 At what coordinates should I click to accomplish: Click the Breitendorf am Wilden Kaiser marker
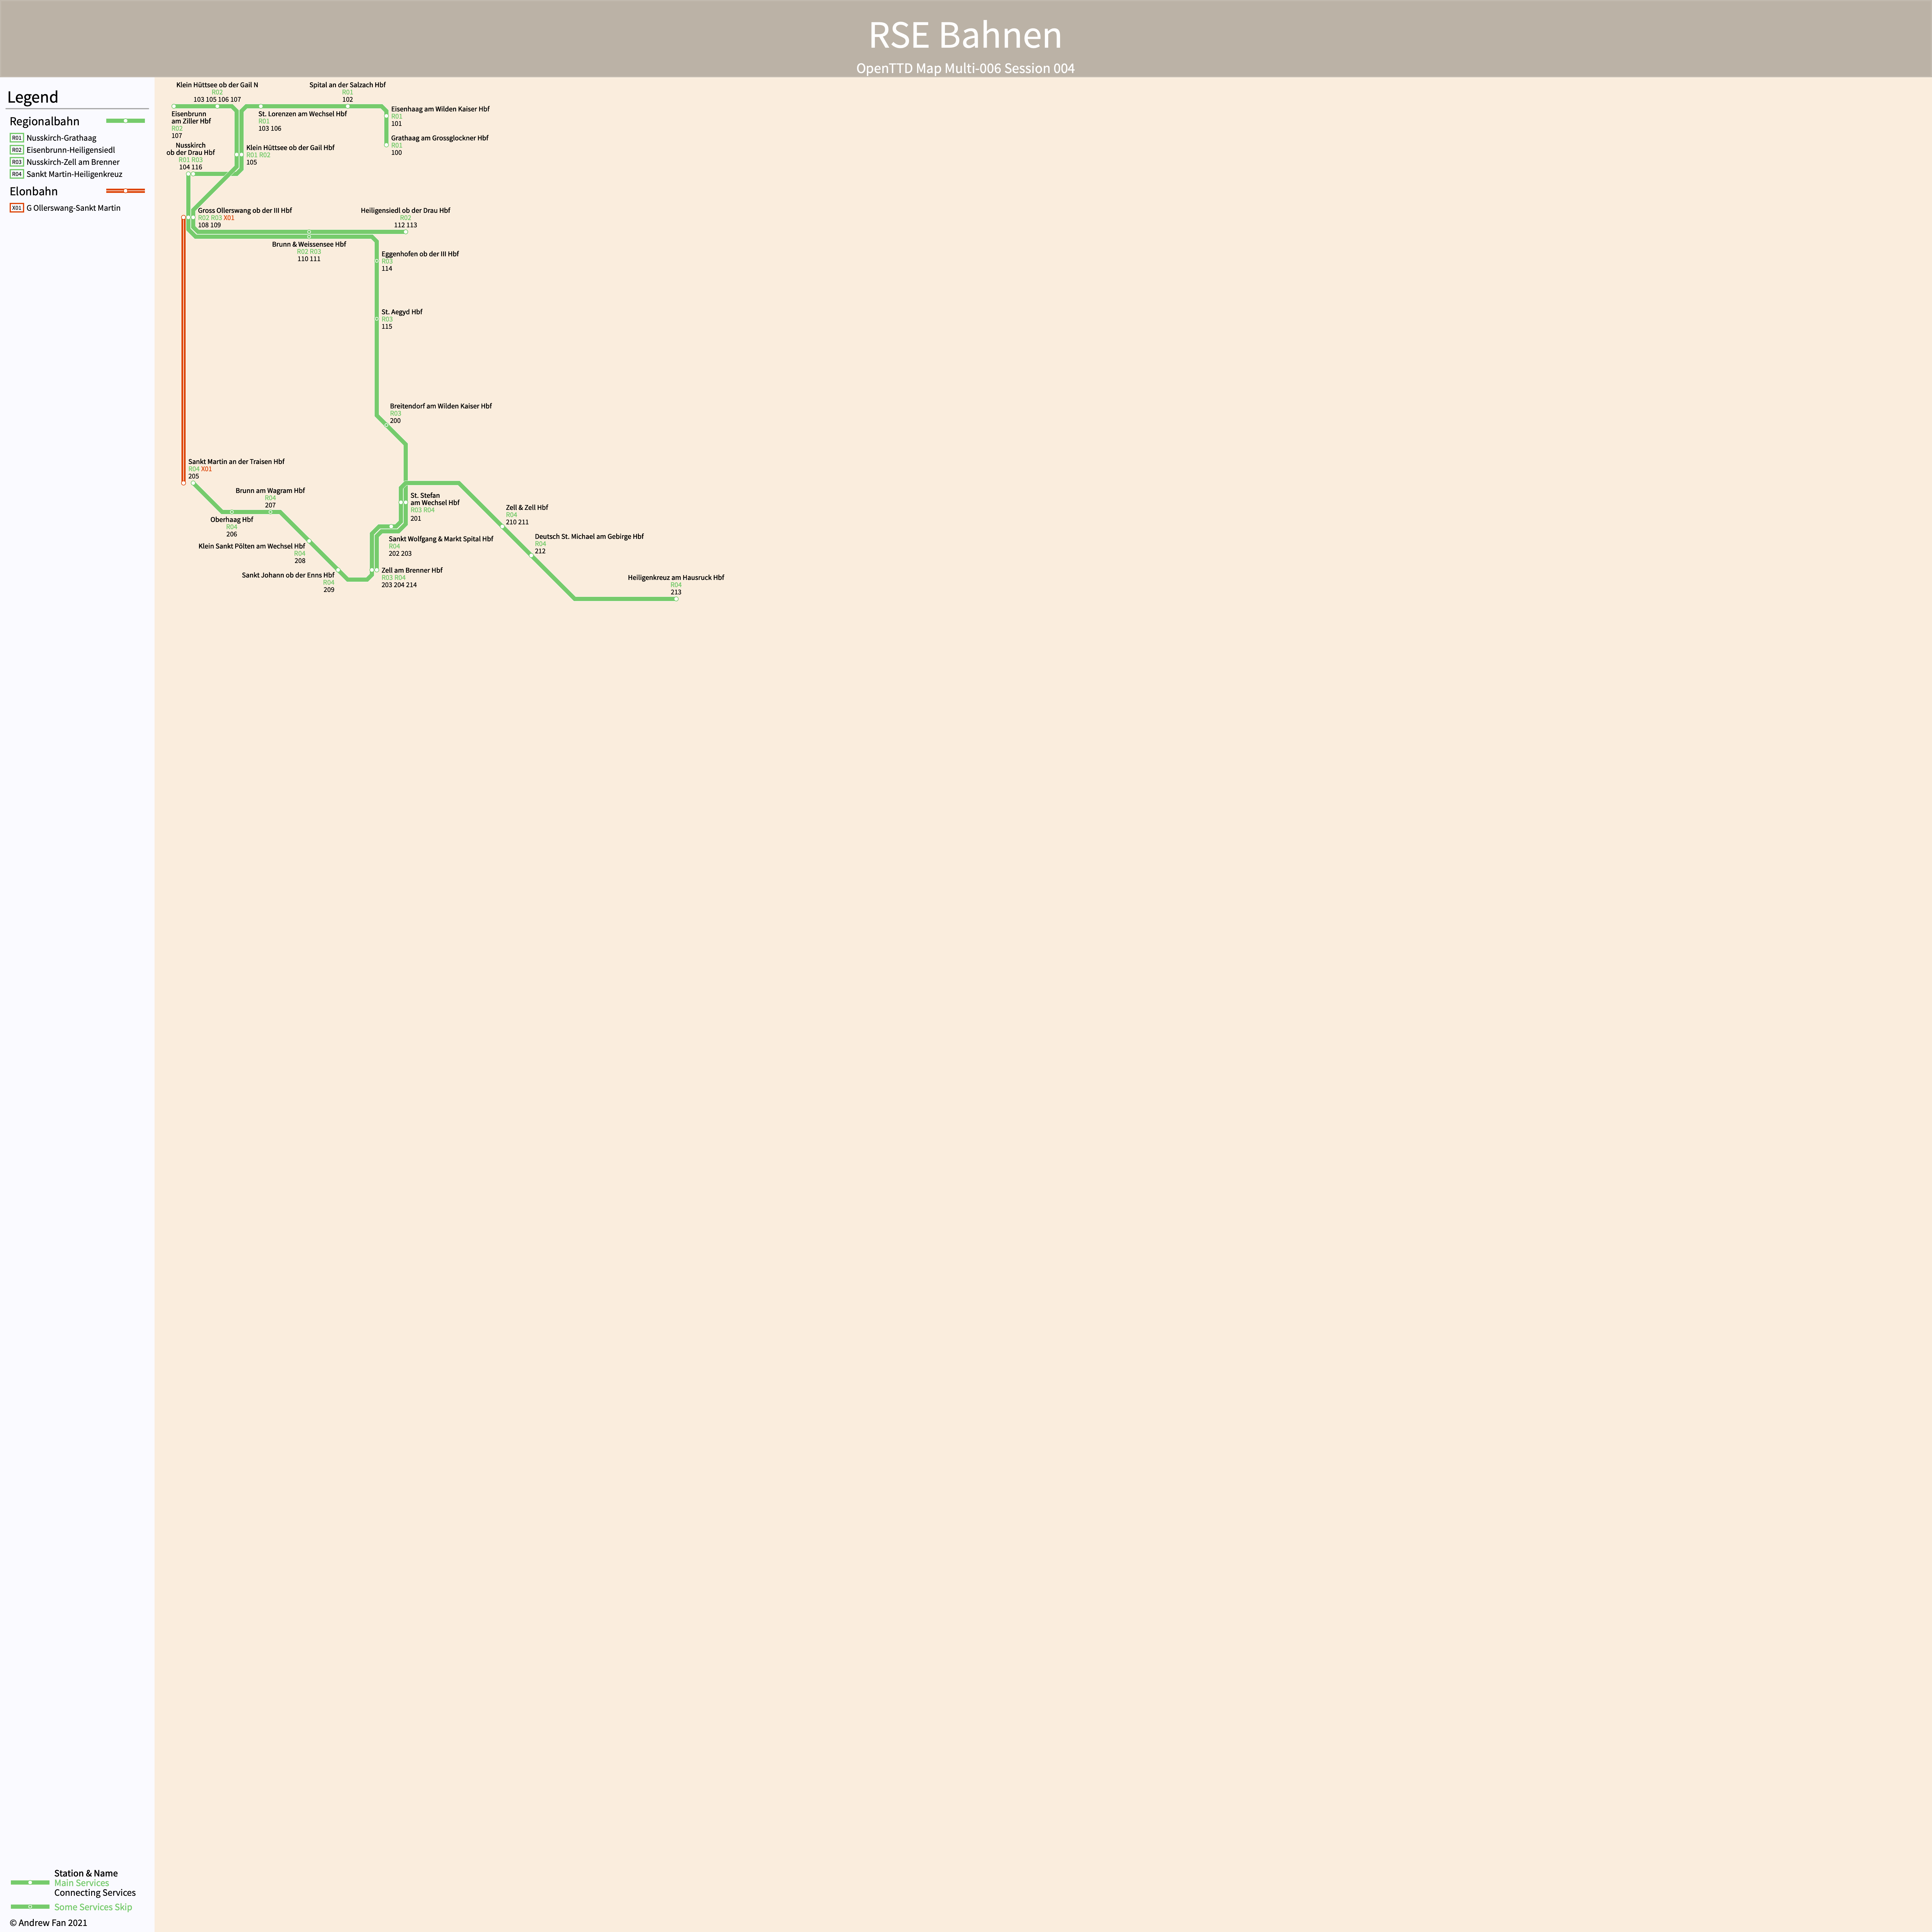[387, 425]
